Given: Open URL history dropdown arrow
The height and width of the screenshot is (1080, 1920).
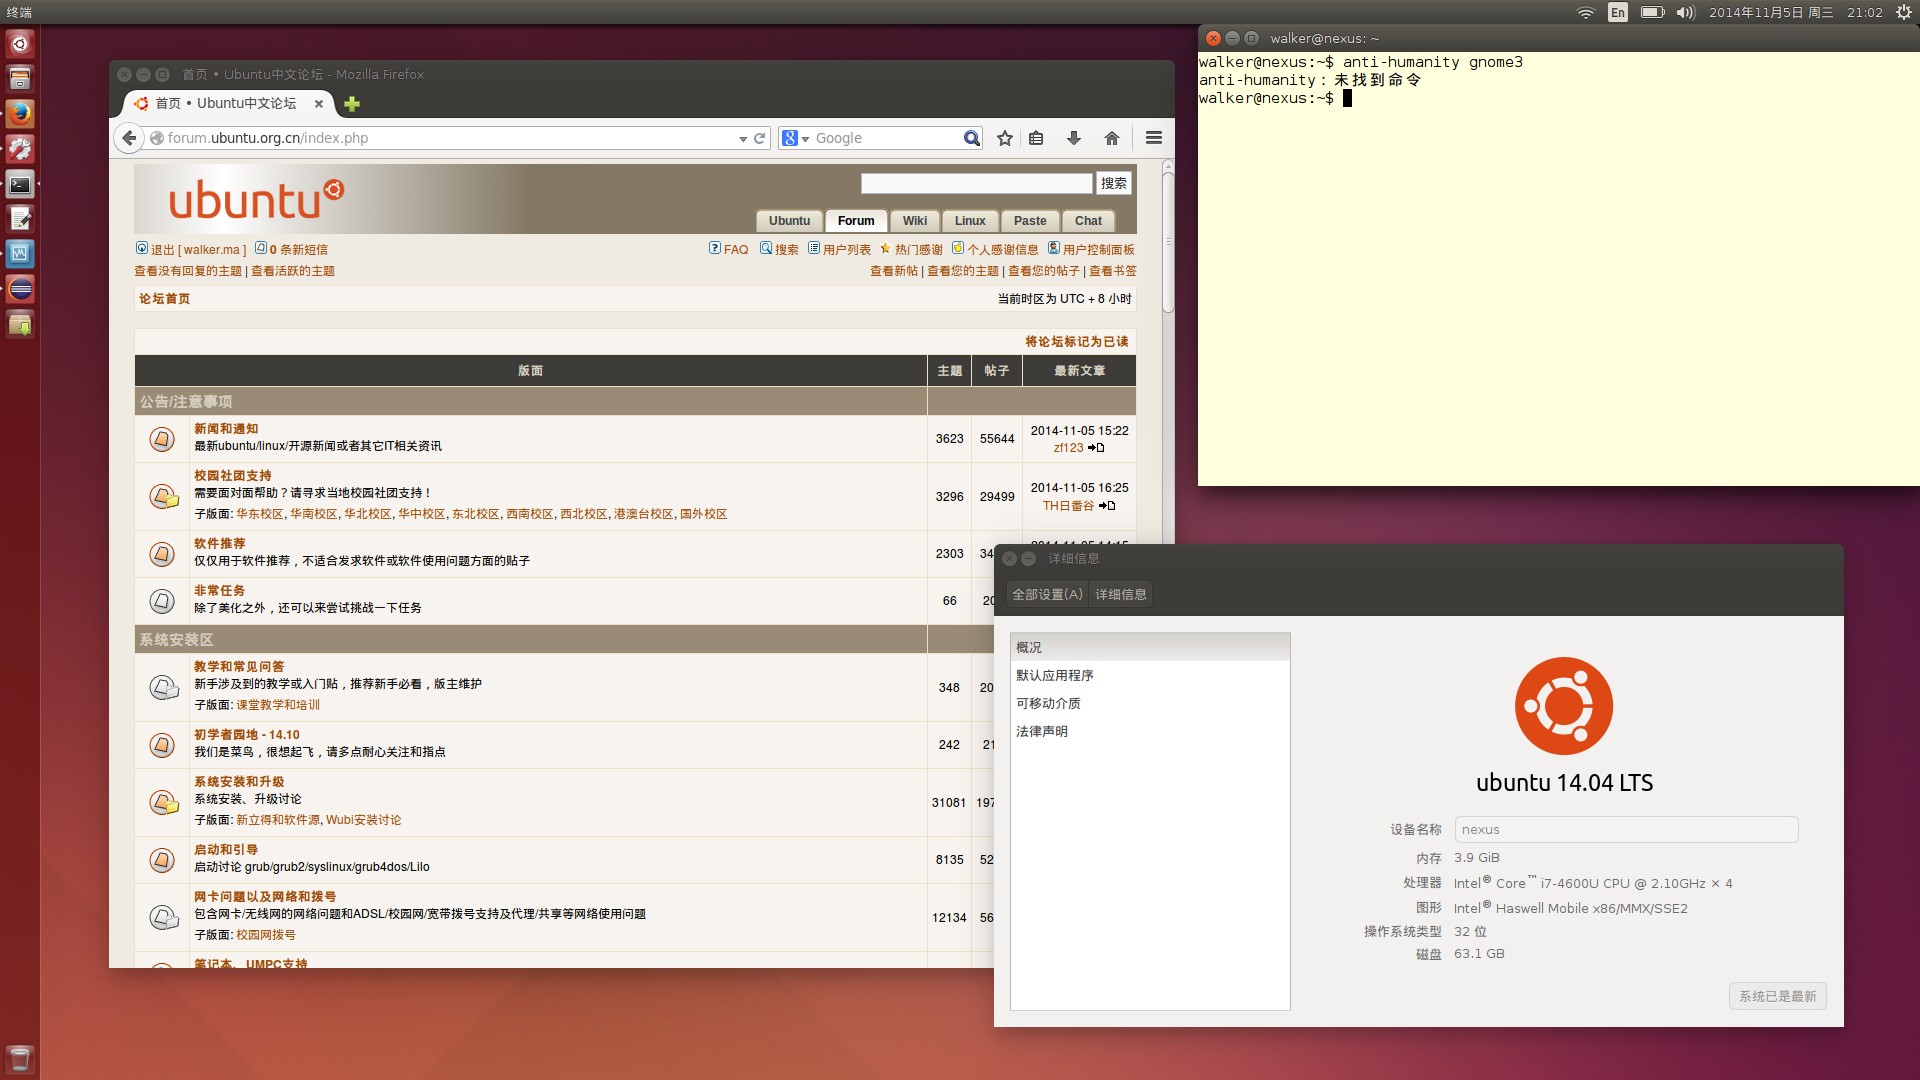Looking at the screenshot, I should [743, 139].
